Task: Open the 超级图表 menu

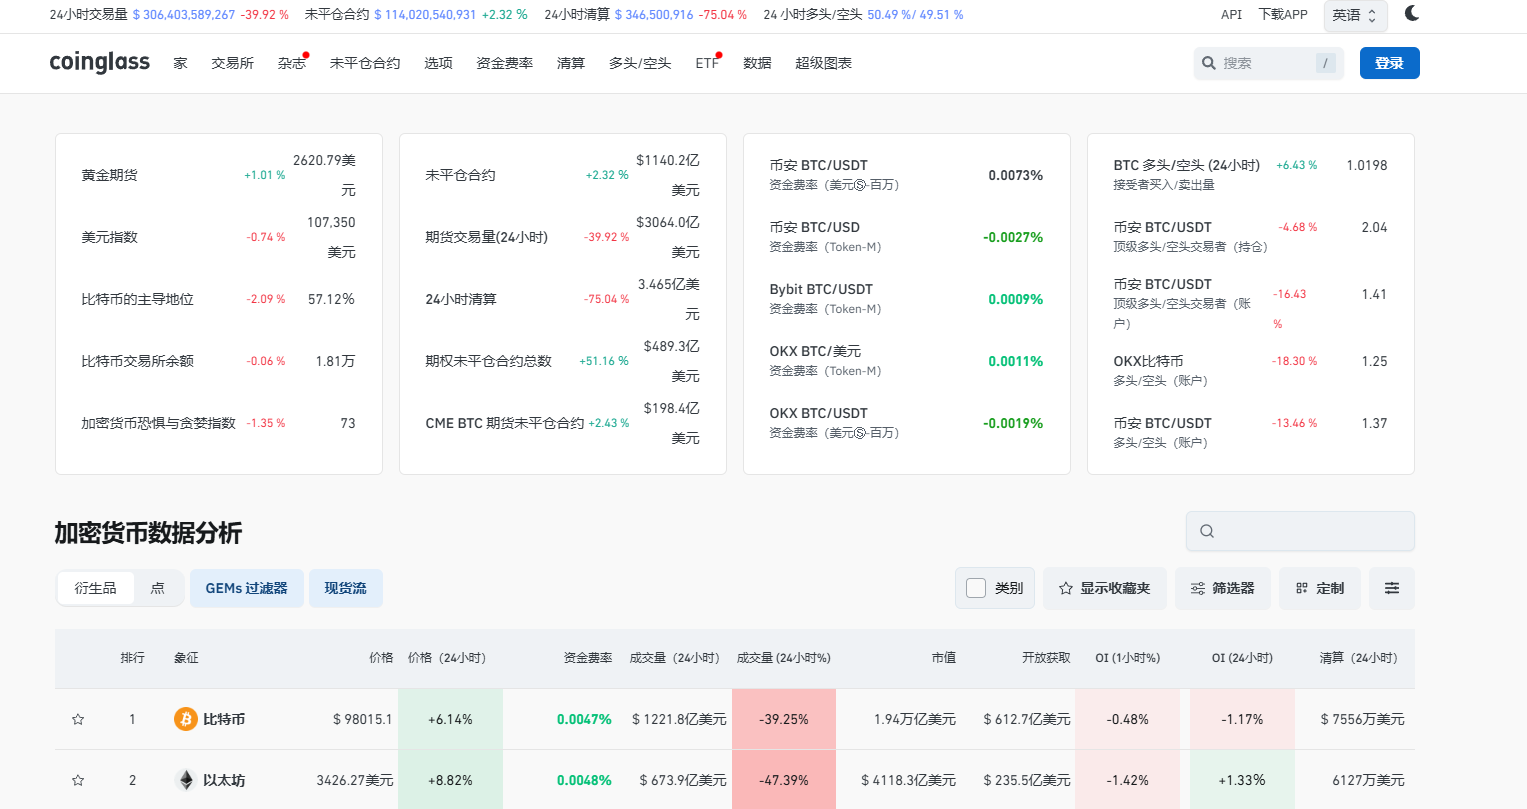Action: [x=824, y=63]
